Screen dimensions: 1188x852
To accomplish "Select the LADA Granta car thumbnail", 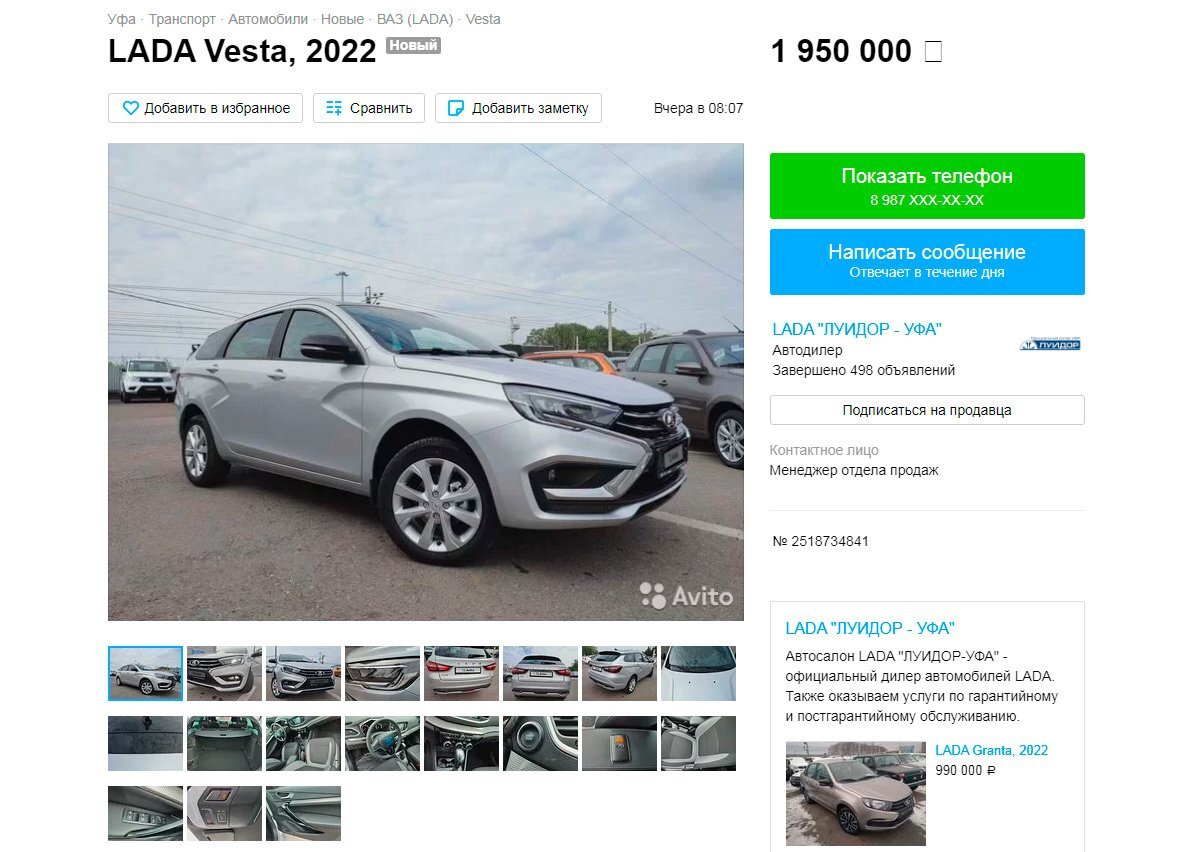I will [855, 793].
